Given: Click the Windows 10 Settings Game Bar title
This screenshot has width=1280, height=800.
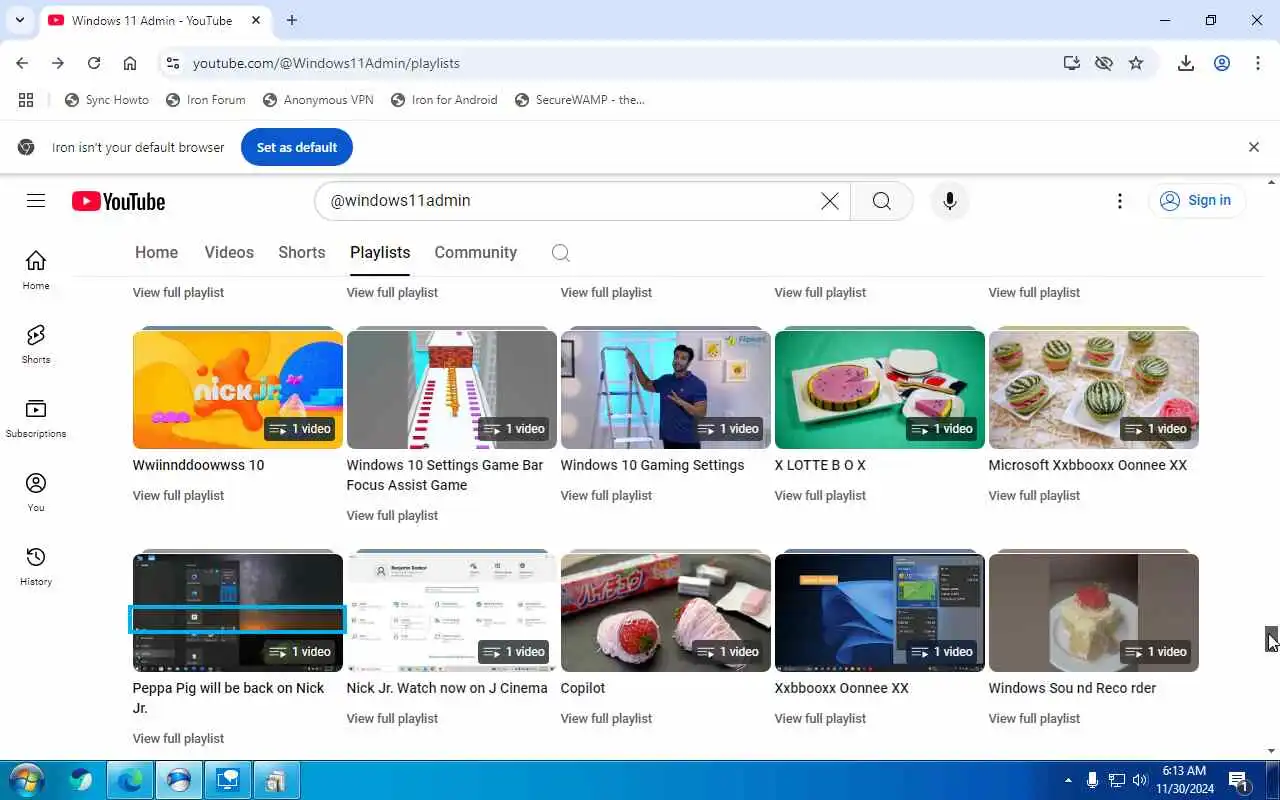Looking at the screenshot, I should click(445, 475).
